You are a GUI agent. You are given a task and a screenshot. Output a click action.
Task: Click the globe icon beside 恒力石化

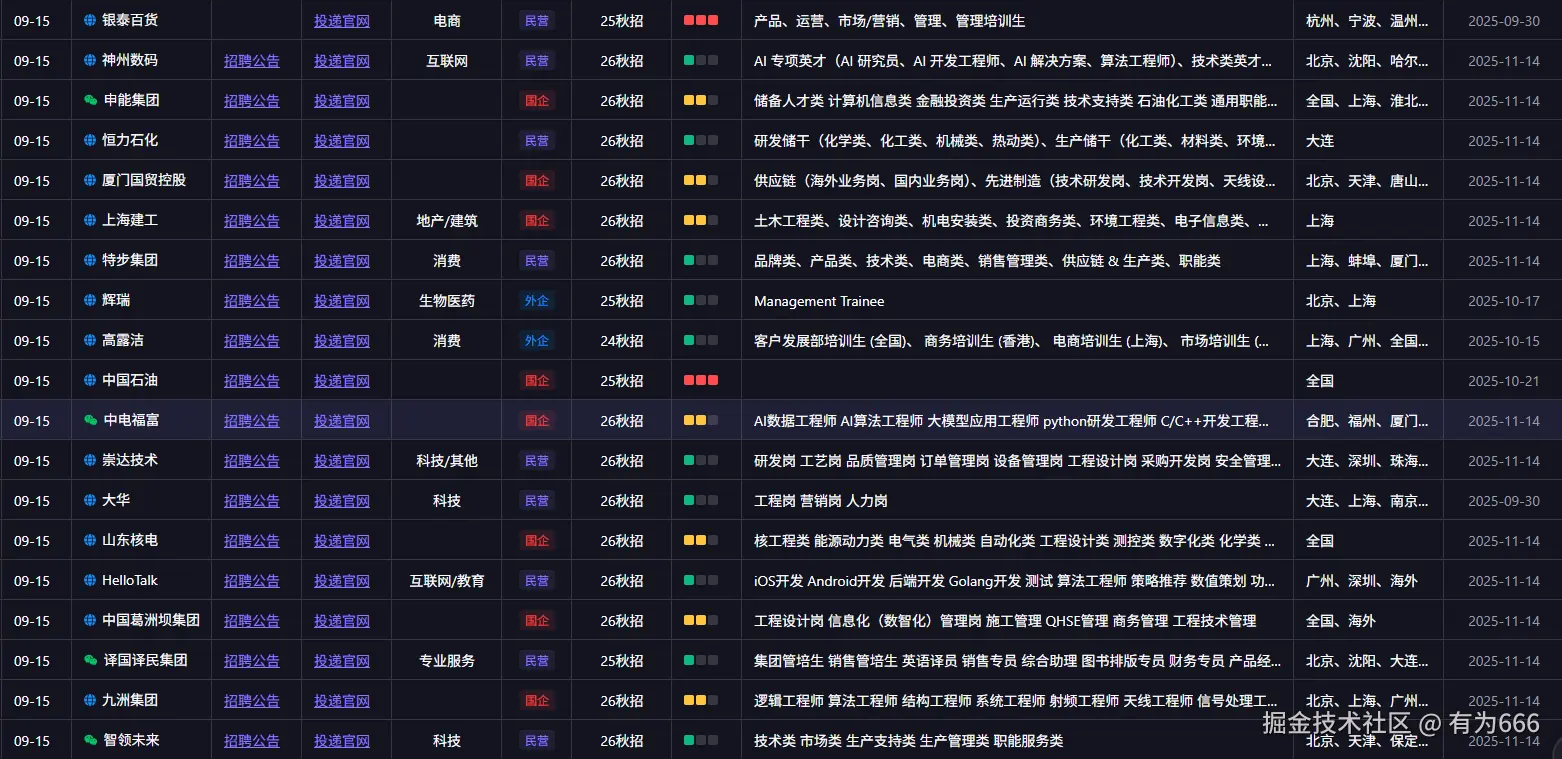click(x=90, y=140)
